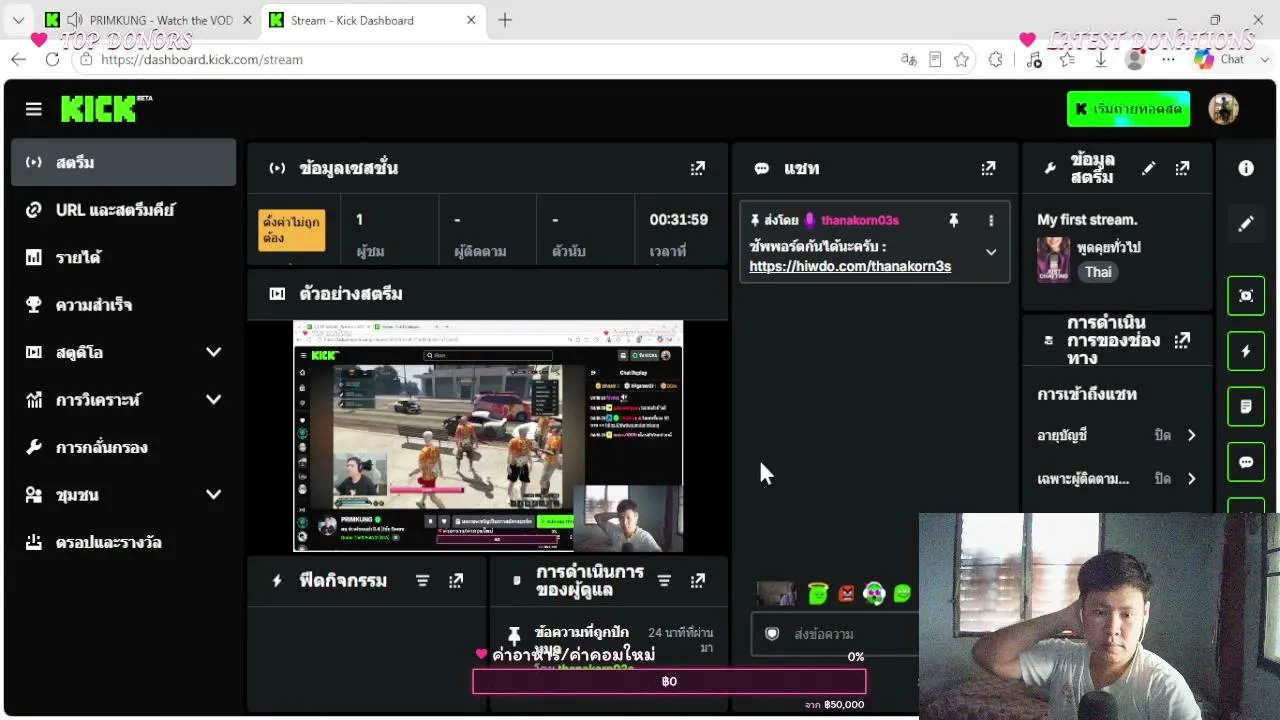Open the browser downloads icon
The height and width of the screenshot is (720, 1280).
[1101, 59]
